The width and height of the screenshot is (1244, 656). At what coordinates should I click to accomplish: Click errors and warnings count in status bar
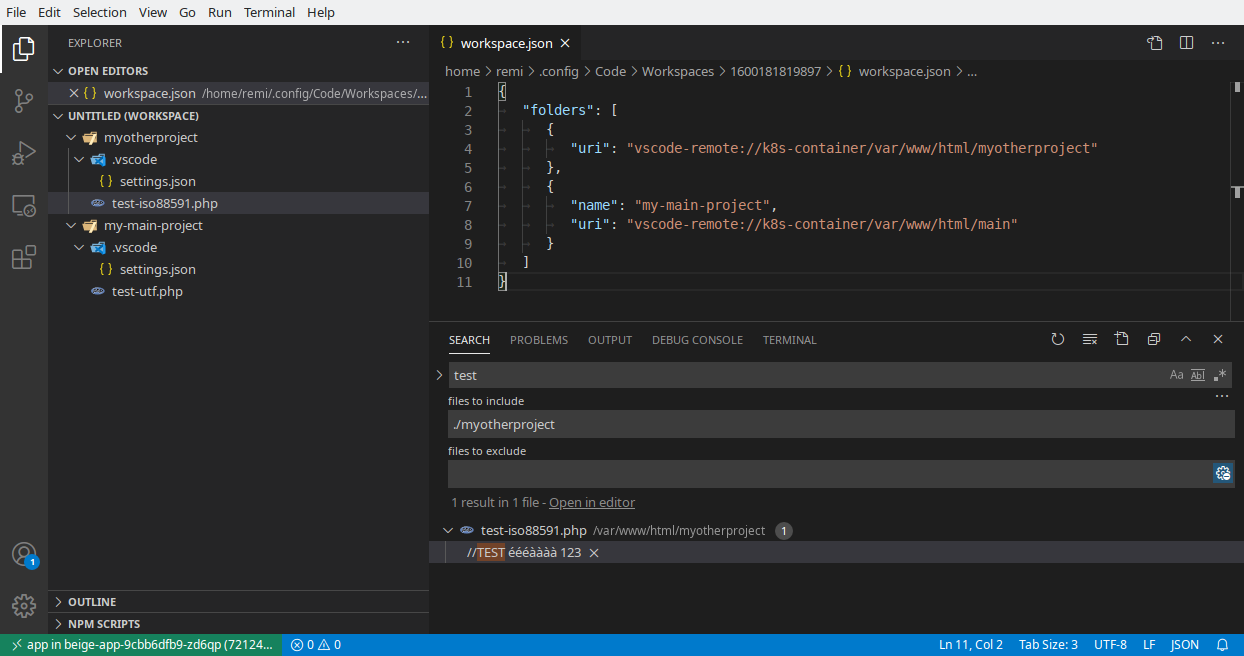[316, 645]
